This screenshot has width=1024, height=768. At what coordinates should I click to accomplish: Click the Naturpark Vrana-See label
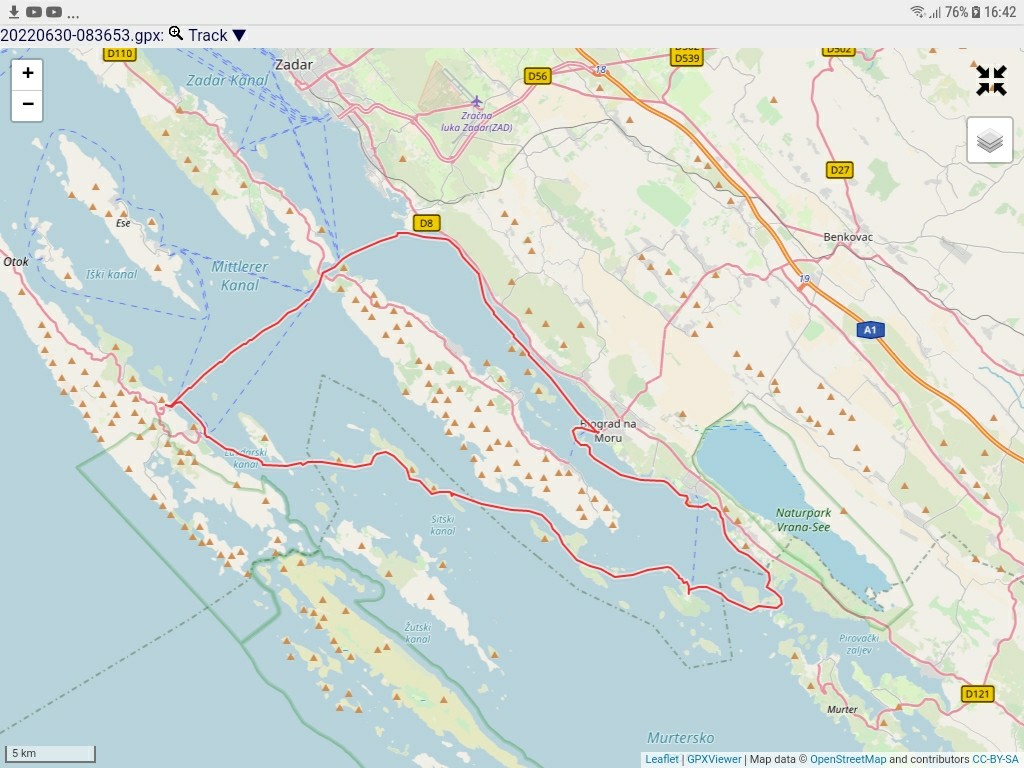click(x=803, y=519)
